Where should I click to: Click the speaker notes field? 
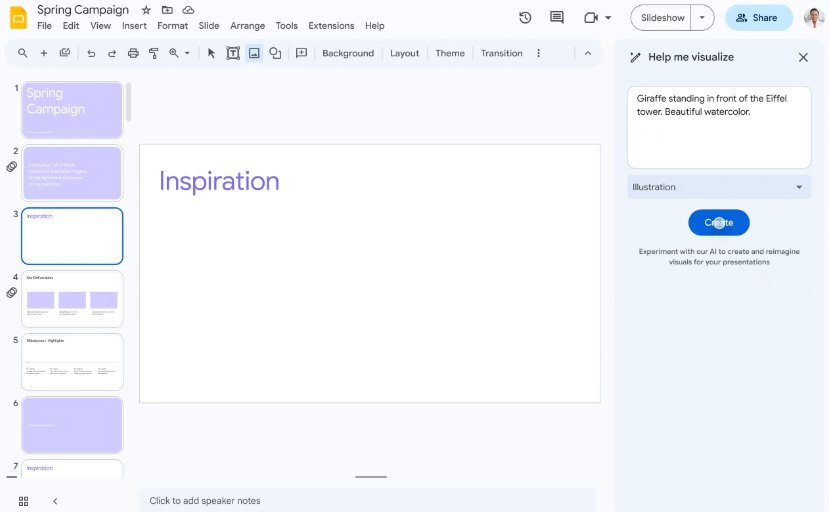tap(367, 500)
